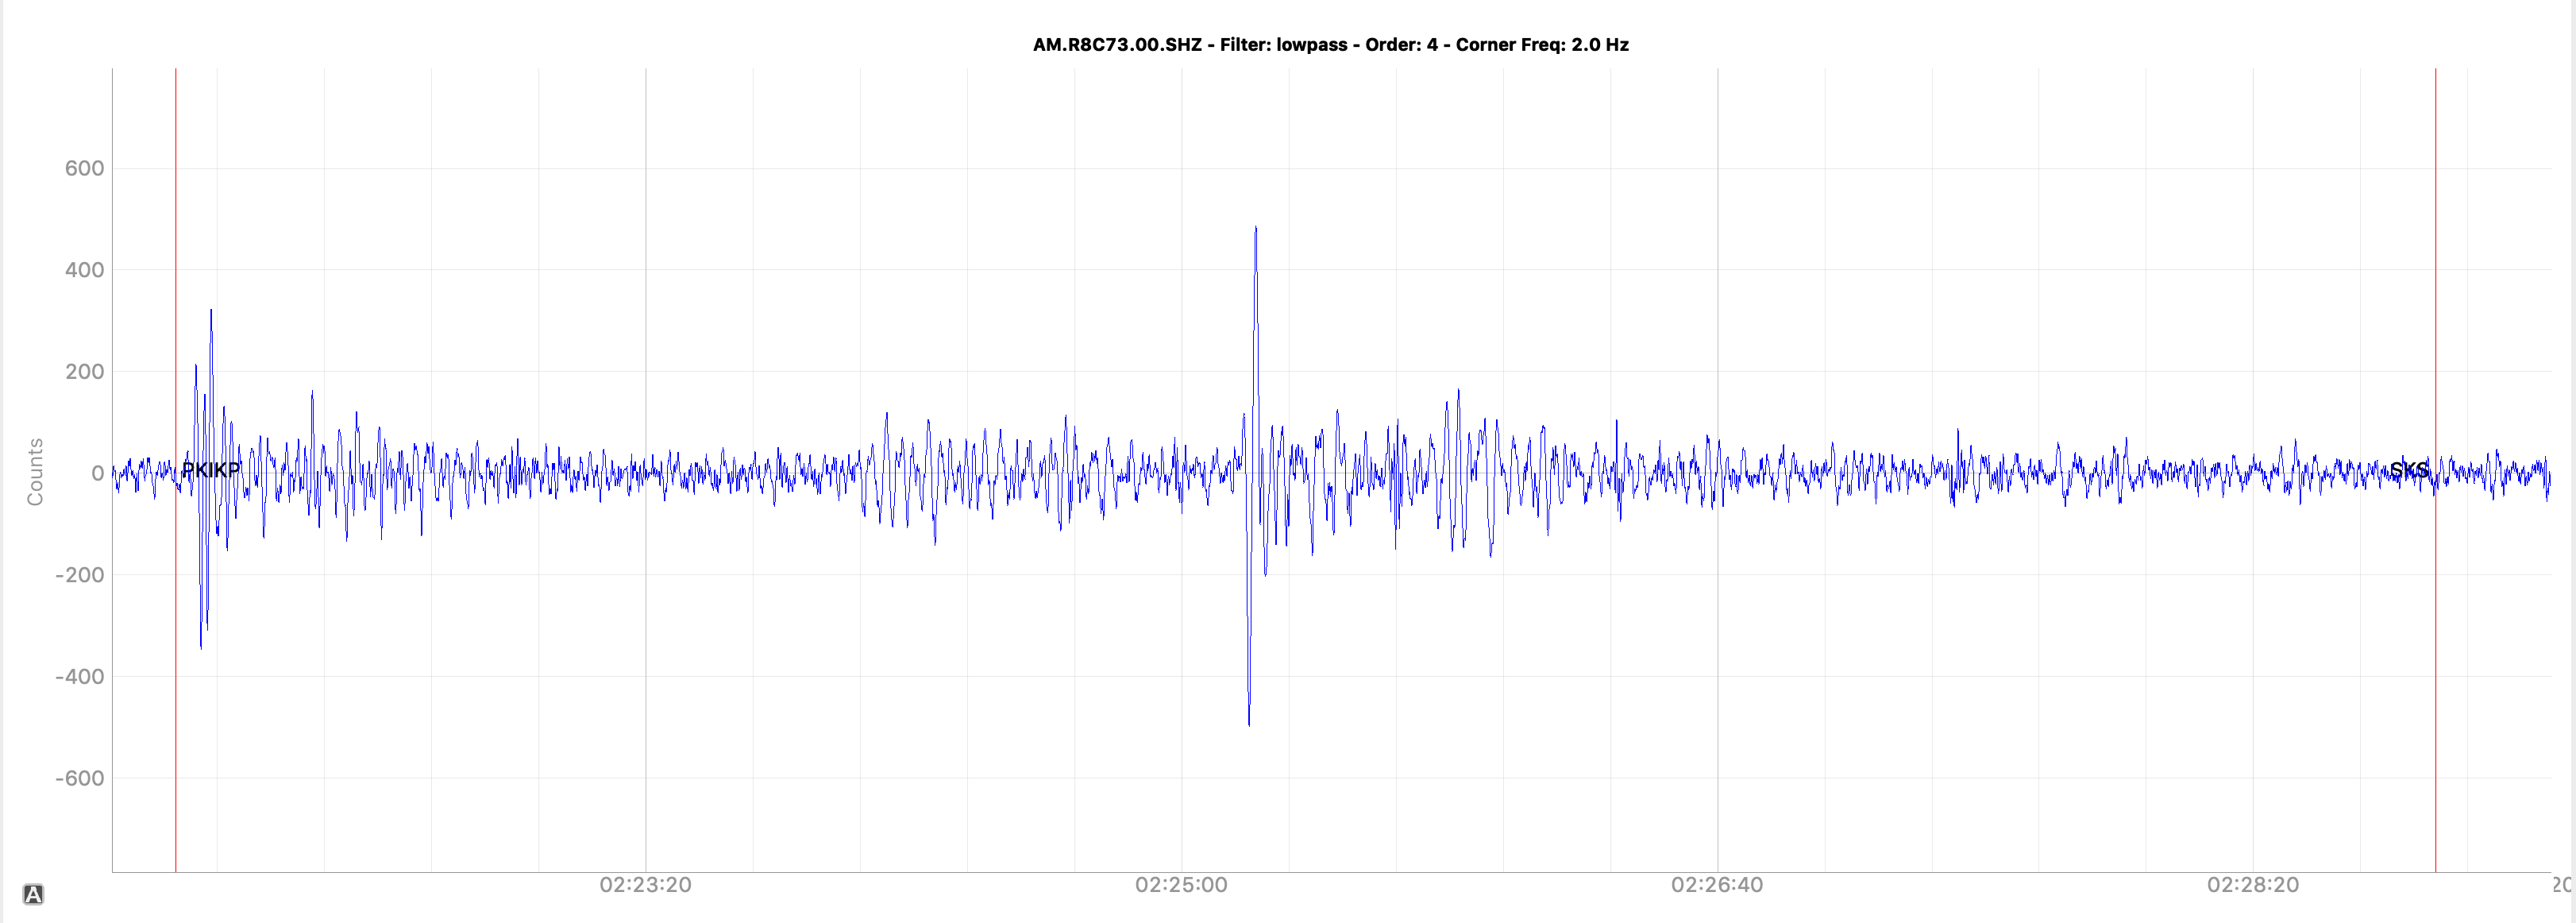Click the Counts y-axis title

pyautogui.click(x=35, y=471)
